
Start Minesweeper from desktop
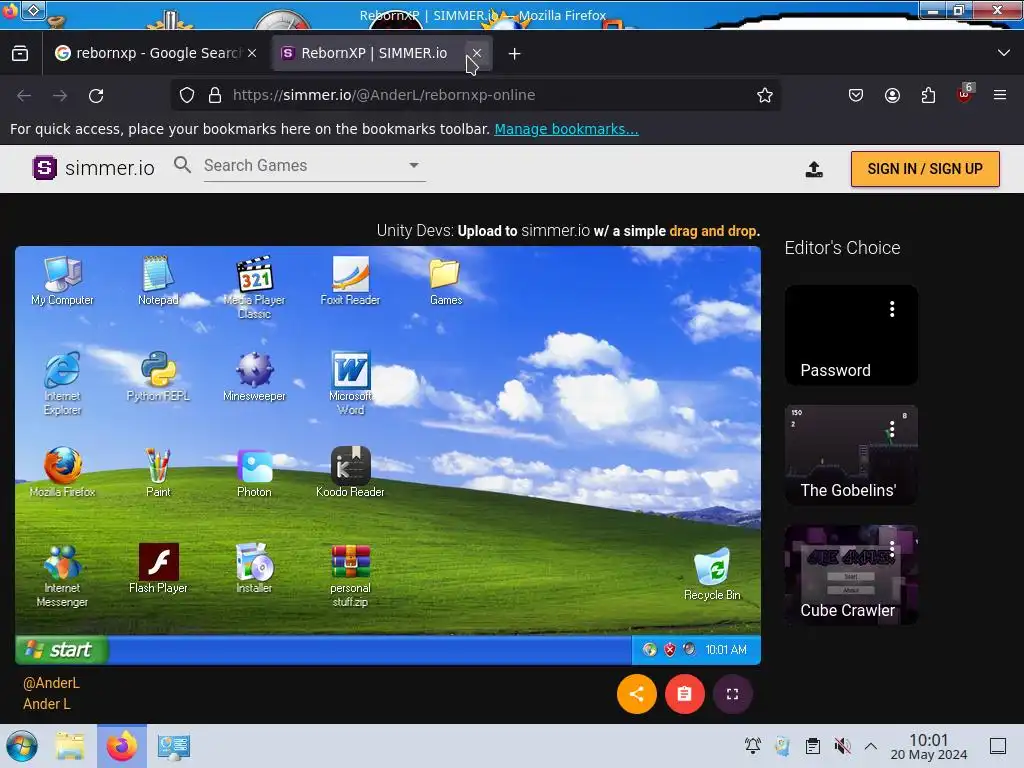tap(254, 377)
